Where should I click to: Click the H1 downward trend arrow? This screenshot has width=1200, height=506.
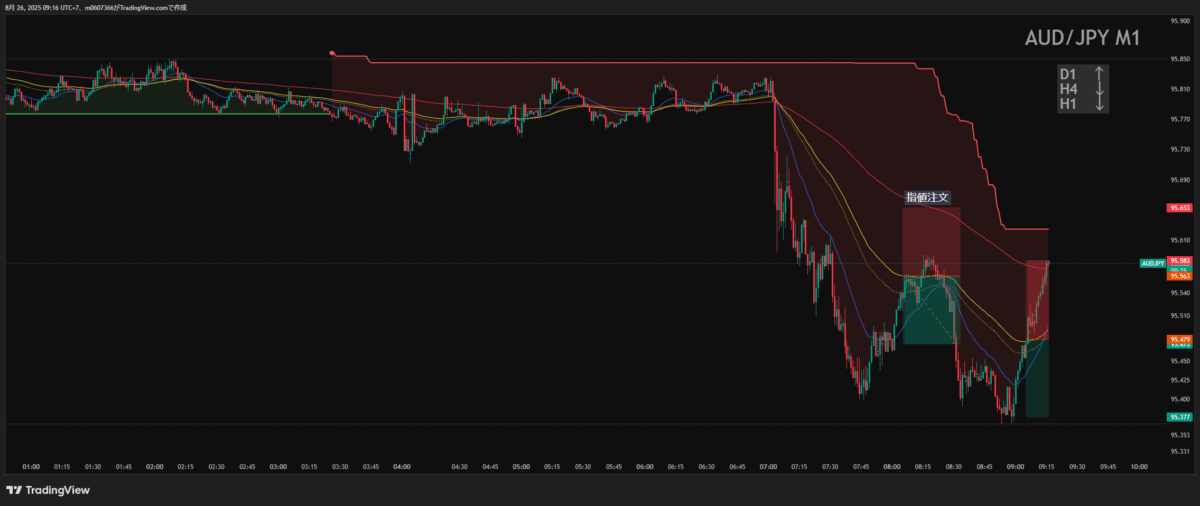(x=1099, y=104)
